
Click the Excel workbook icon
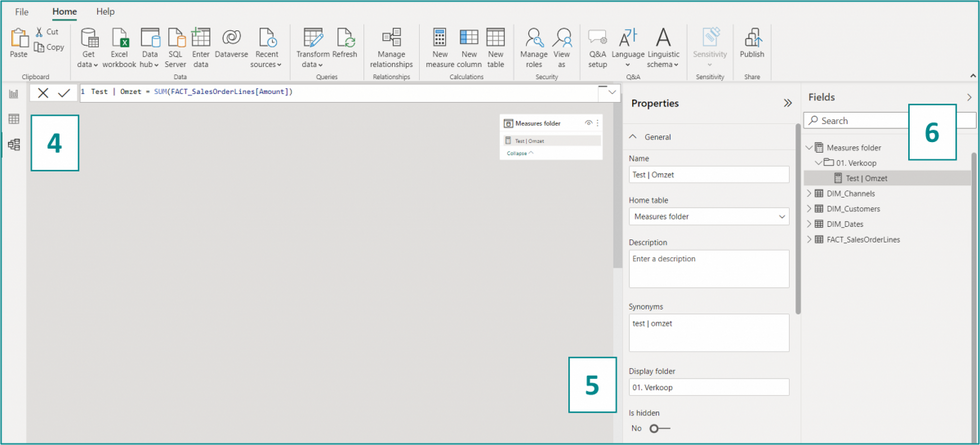119,39
